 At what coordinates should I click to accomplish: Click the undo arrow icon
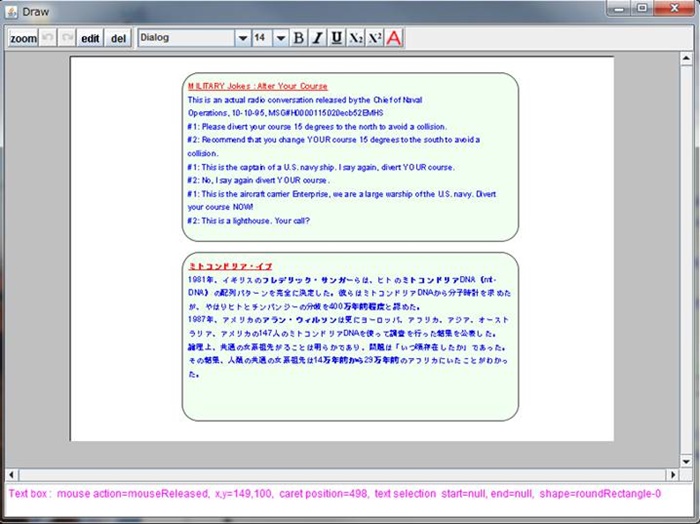pyautogui.click(x=48, y=38)
